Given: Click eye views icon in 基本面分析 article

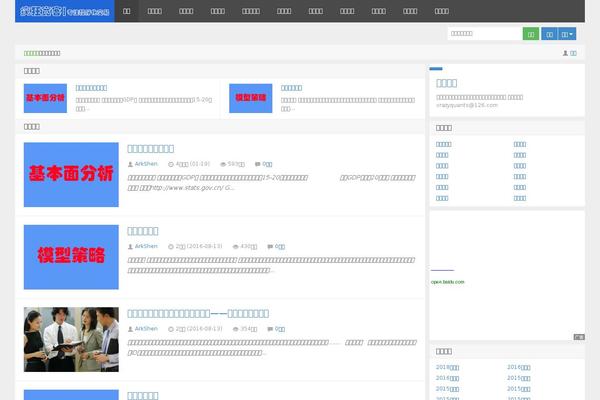Looking at the screenshot, I should click(x=223, y=164).
